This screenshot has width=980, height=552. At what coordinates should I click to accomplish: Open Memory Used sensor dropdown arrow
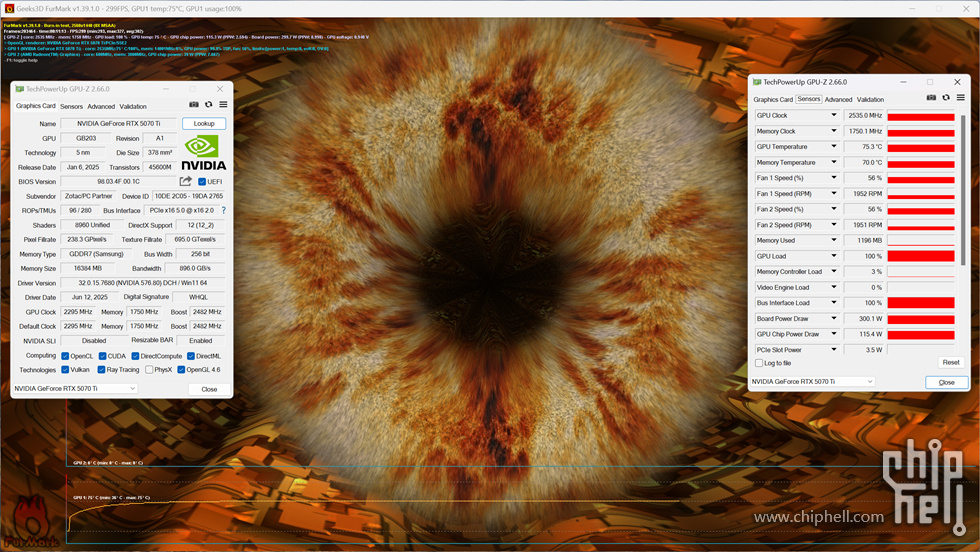coord(833,240)
